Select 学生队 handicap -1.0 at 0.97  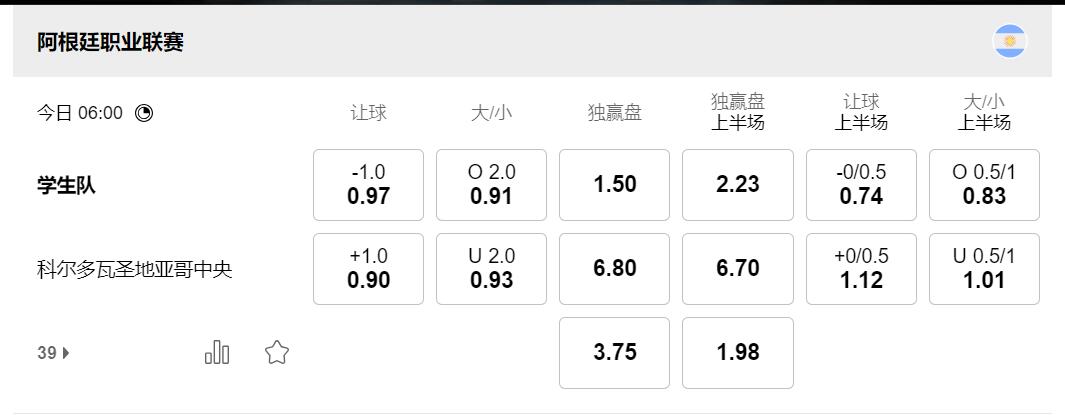coord(368,185)
